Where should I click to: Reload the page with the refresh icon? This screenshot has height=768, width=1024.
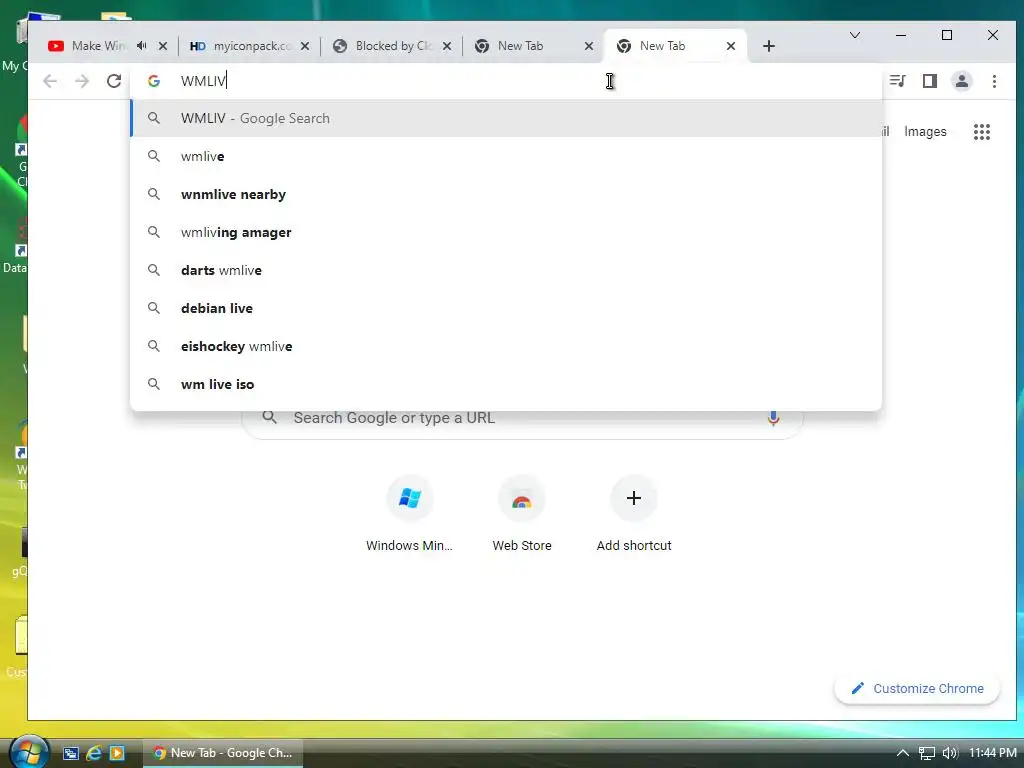coord(114,81)
